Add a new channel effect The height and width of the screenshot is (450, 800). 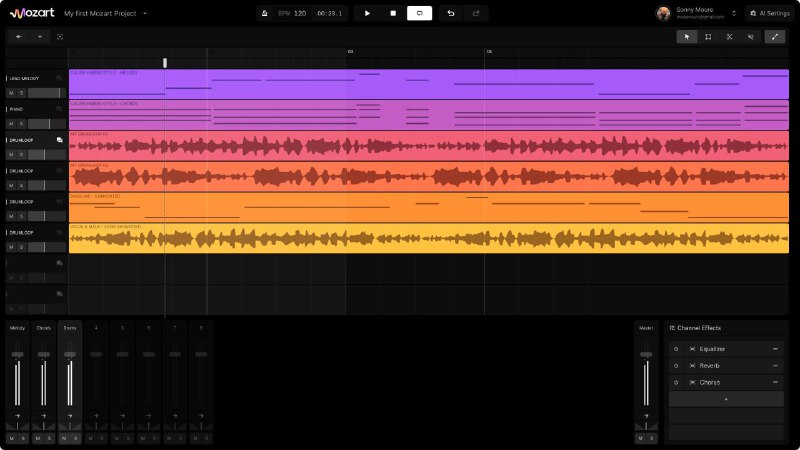[726, 399]
